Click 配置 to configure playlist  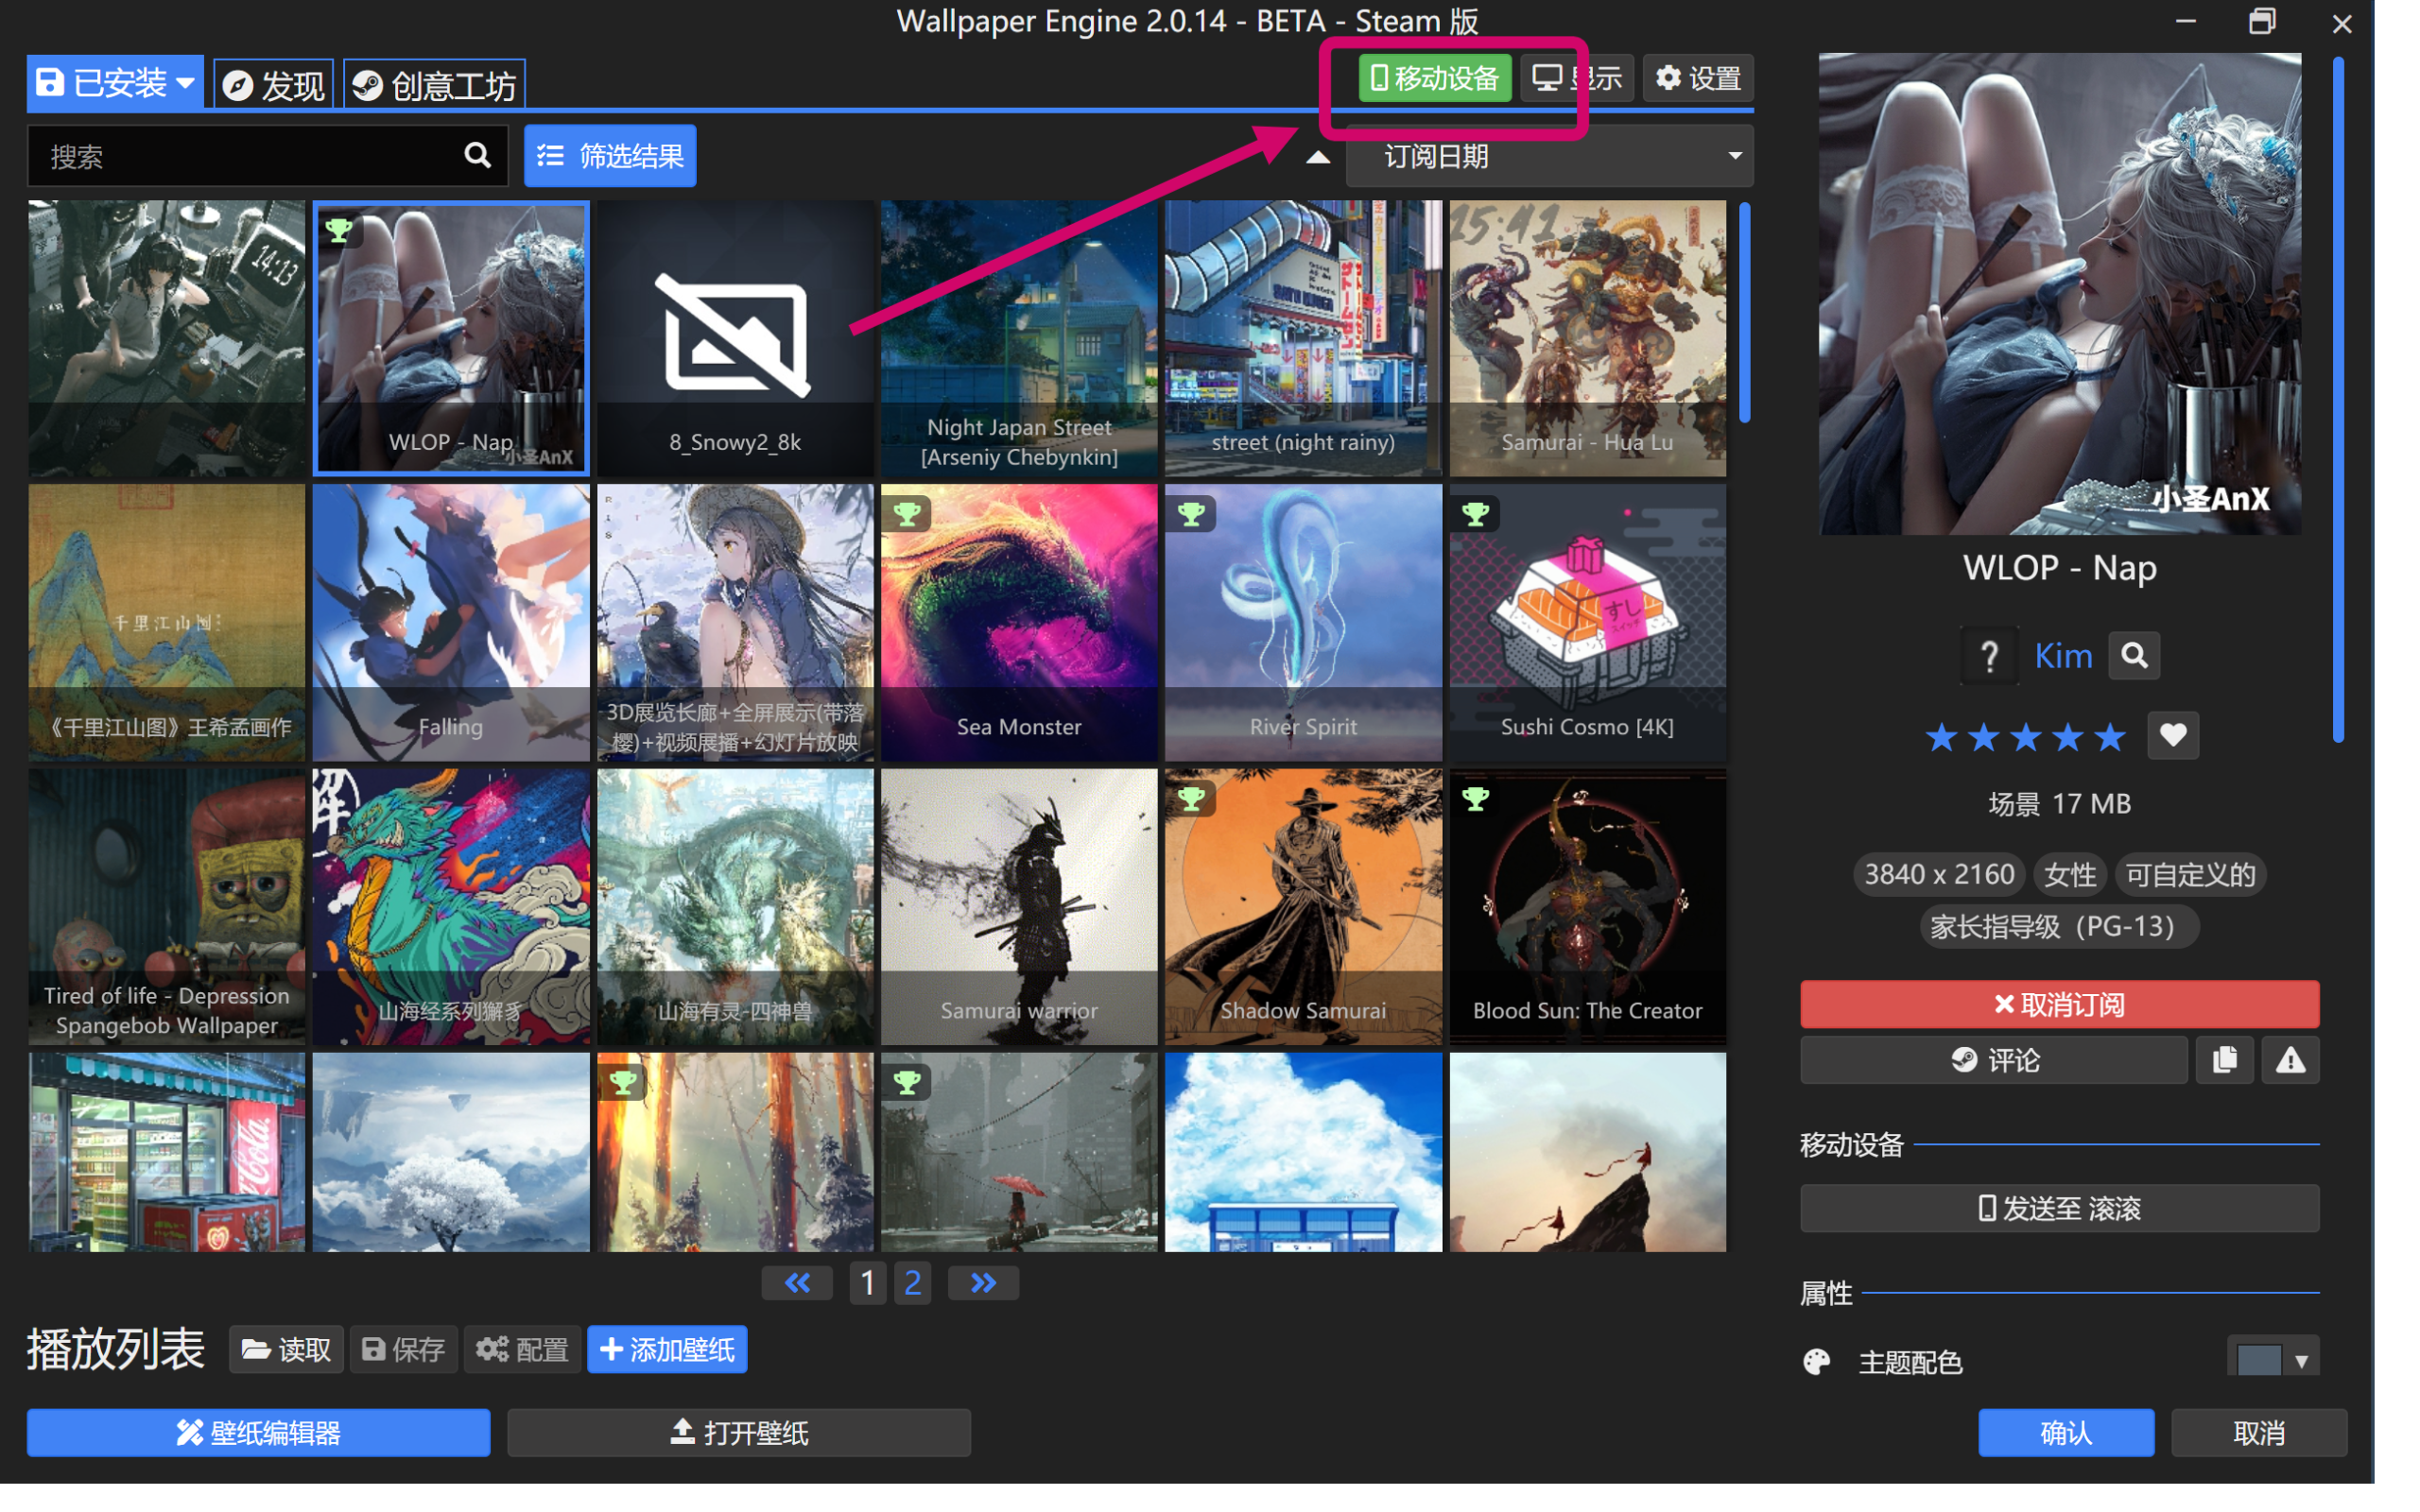522,1350
